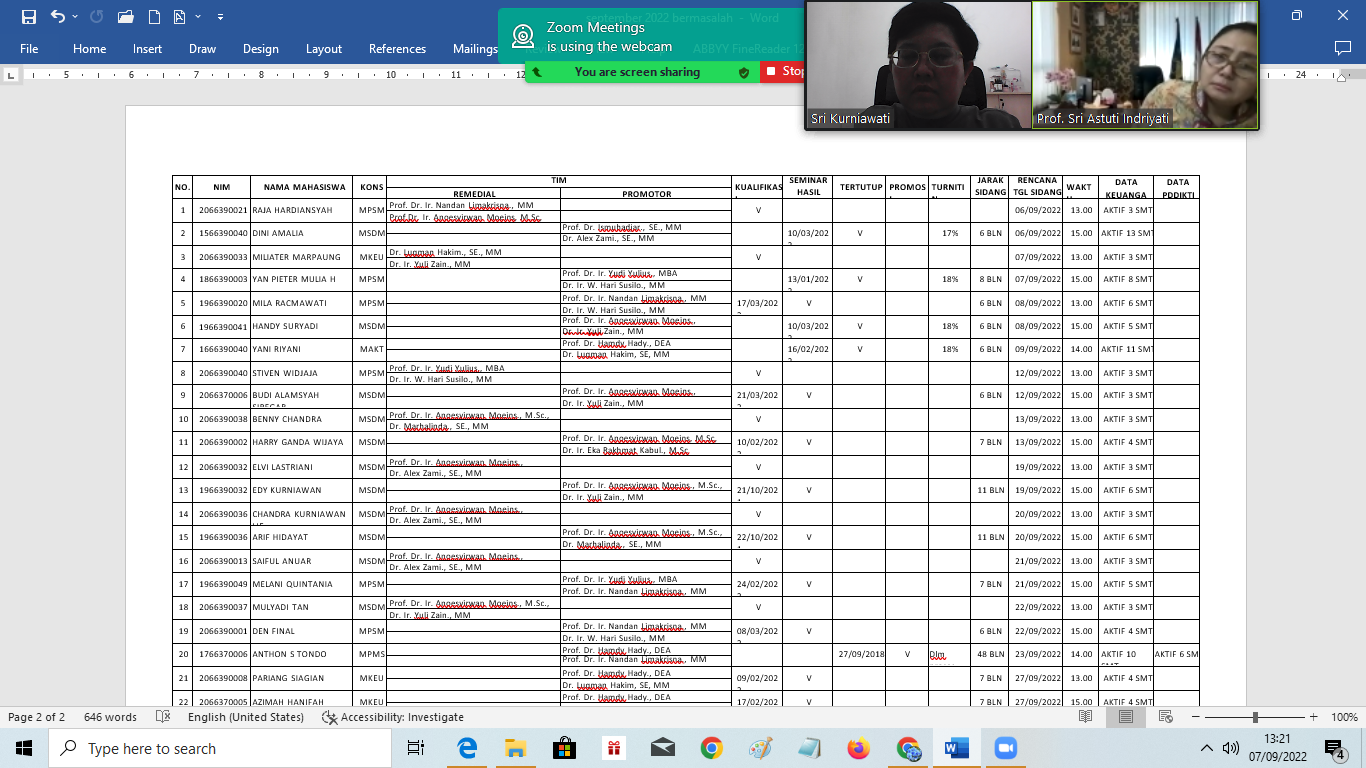The image size is (1366, 768).
Task: Click the red gift taskbar icon
Action: click(x=613, y=748)
